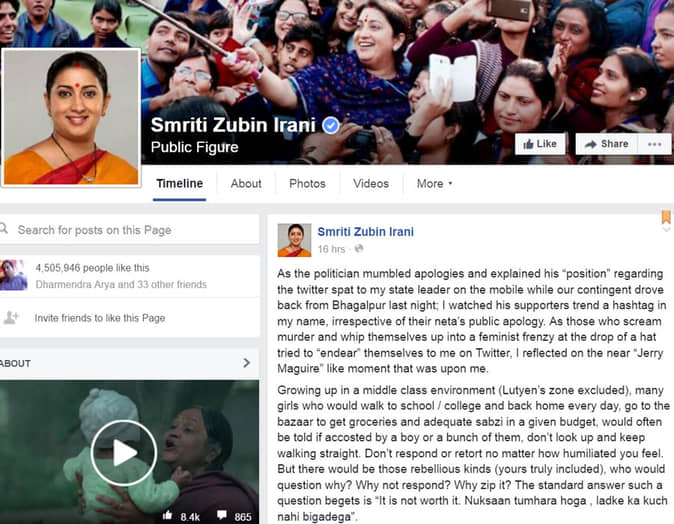The image size is (674, 524).
Task: Click the post author name Smriti Zubin Irani
Action: pos(365,232)
